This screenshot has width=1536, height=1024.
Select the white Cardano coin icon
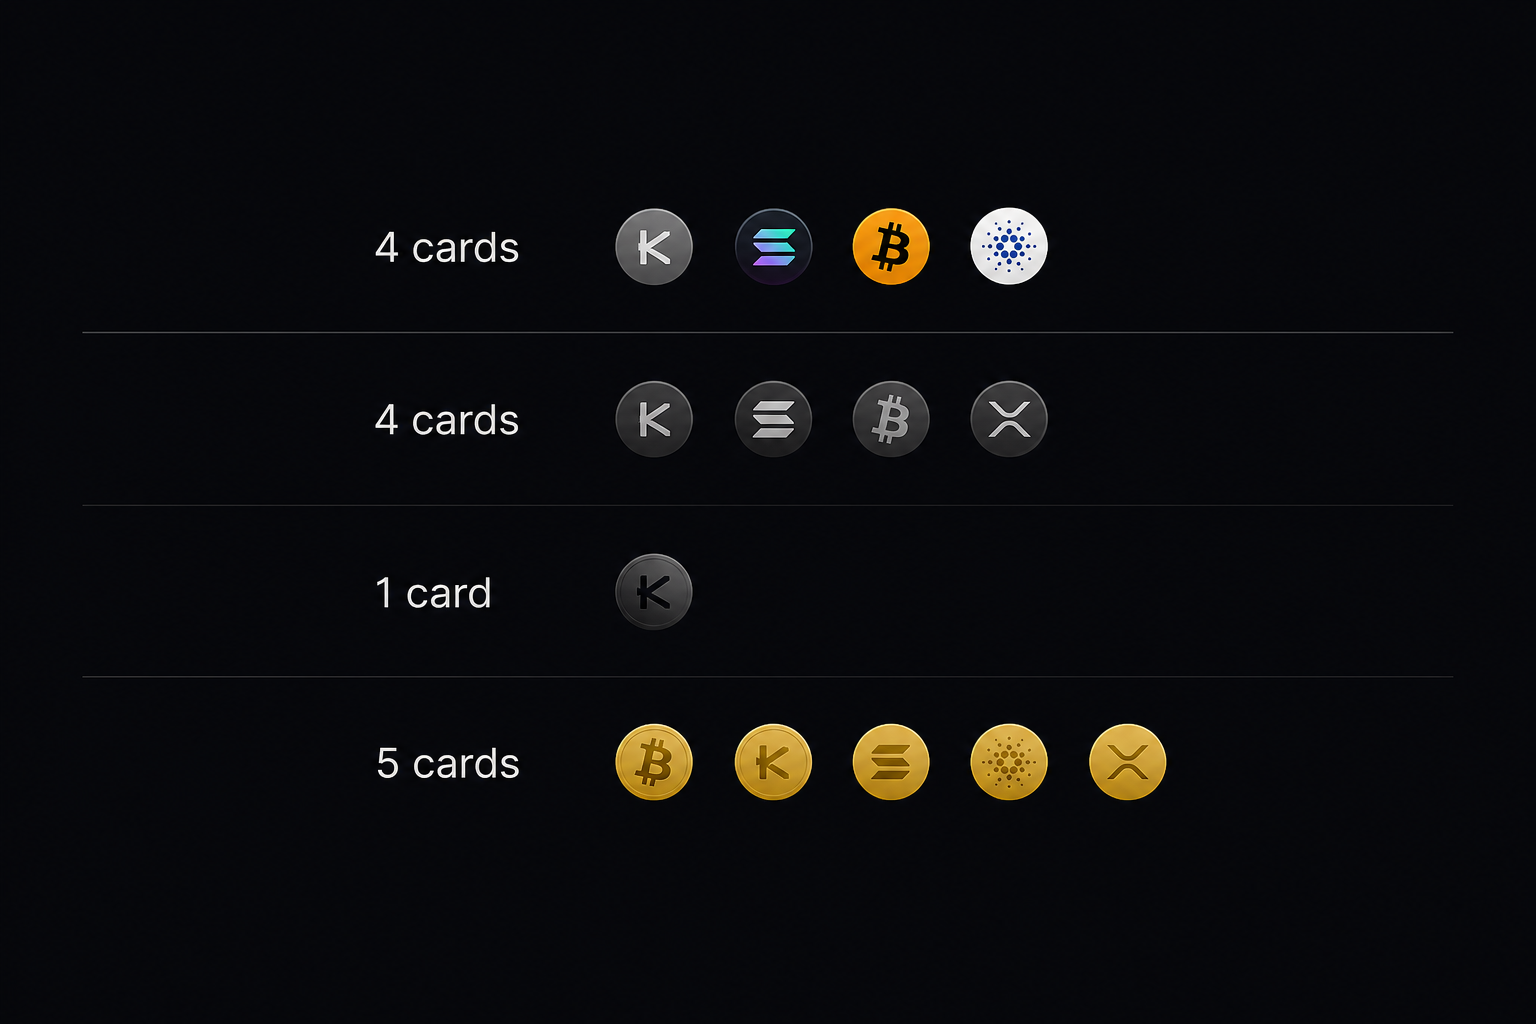coord(1009,247)
